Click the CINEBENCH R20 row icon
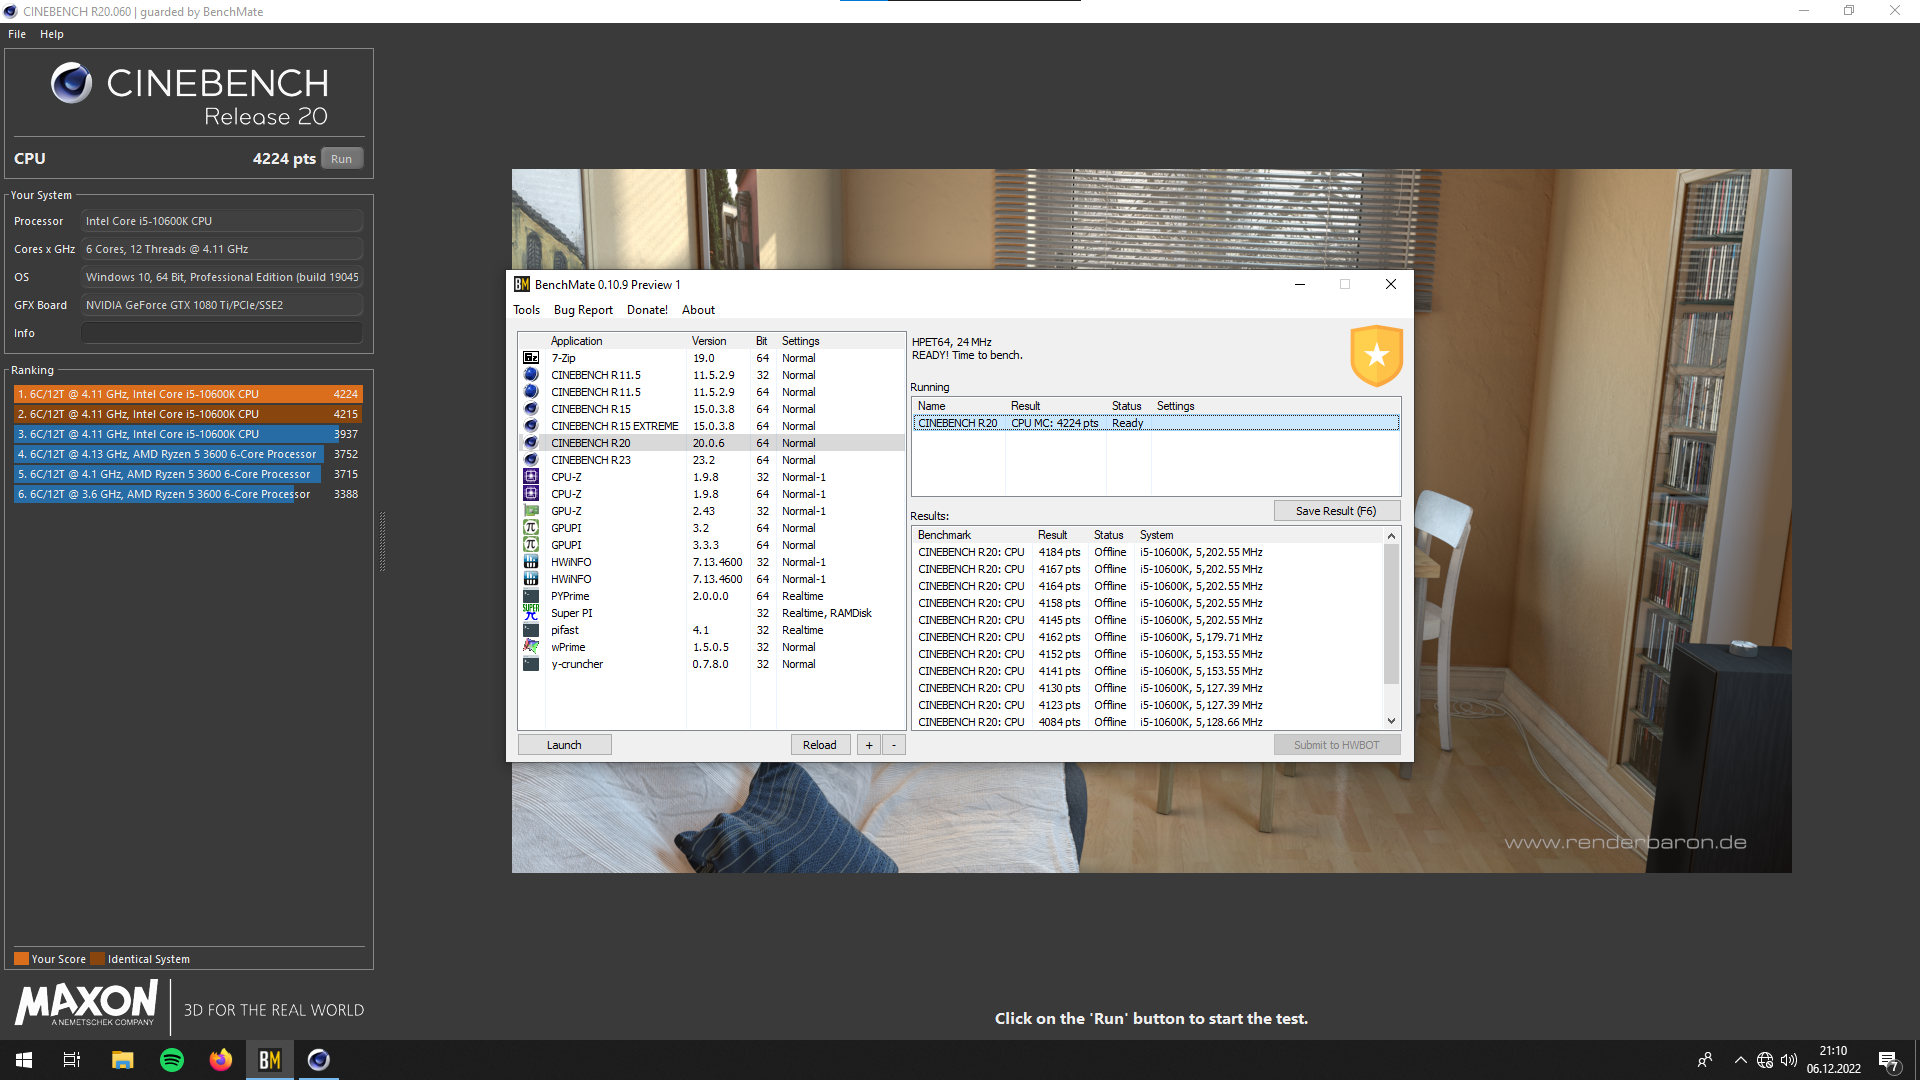The height and width of the screenshot is (1080, 1920). tap(531, 443)
